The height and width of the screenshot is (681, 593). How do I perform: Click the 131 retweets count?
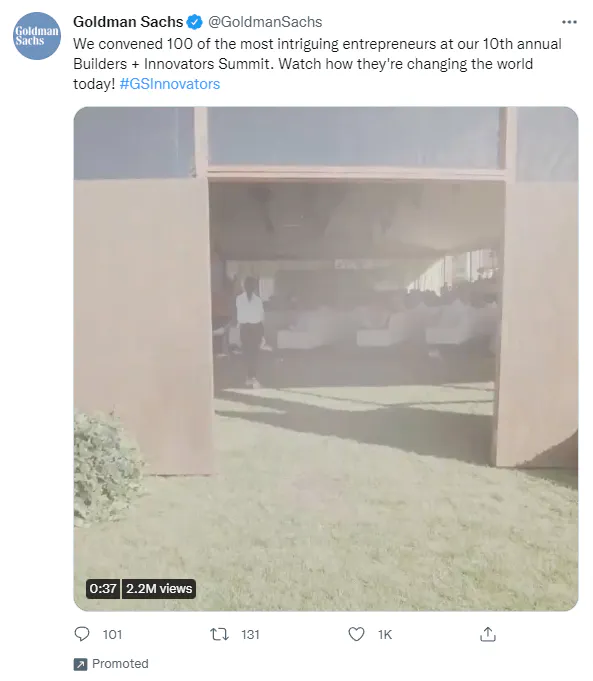250,635
